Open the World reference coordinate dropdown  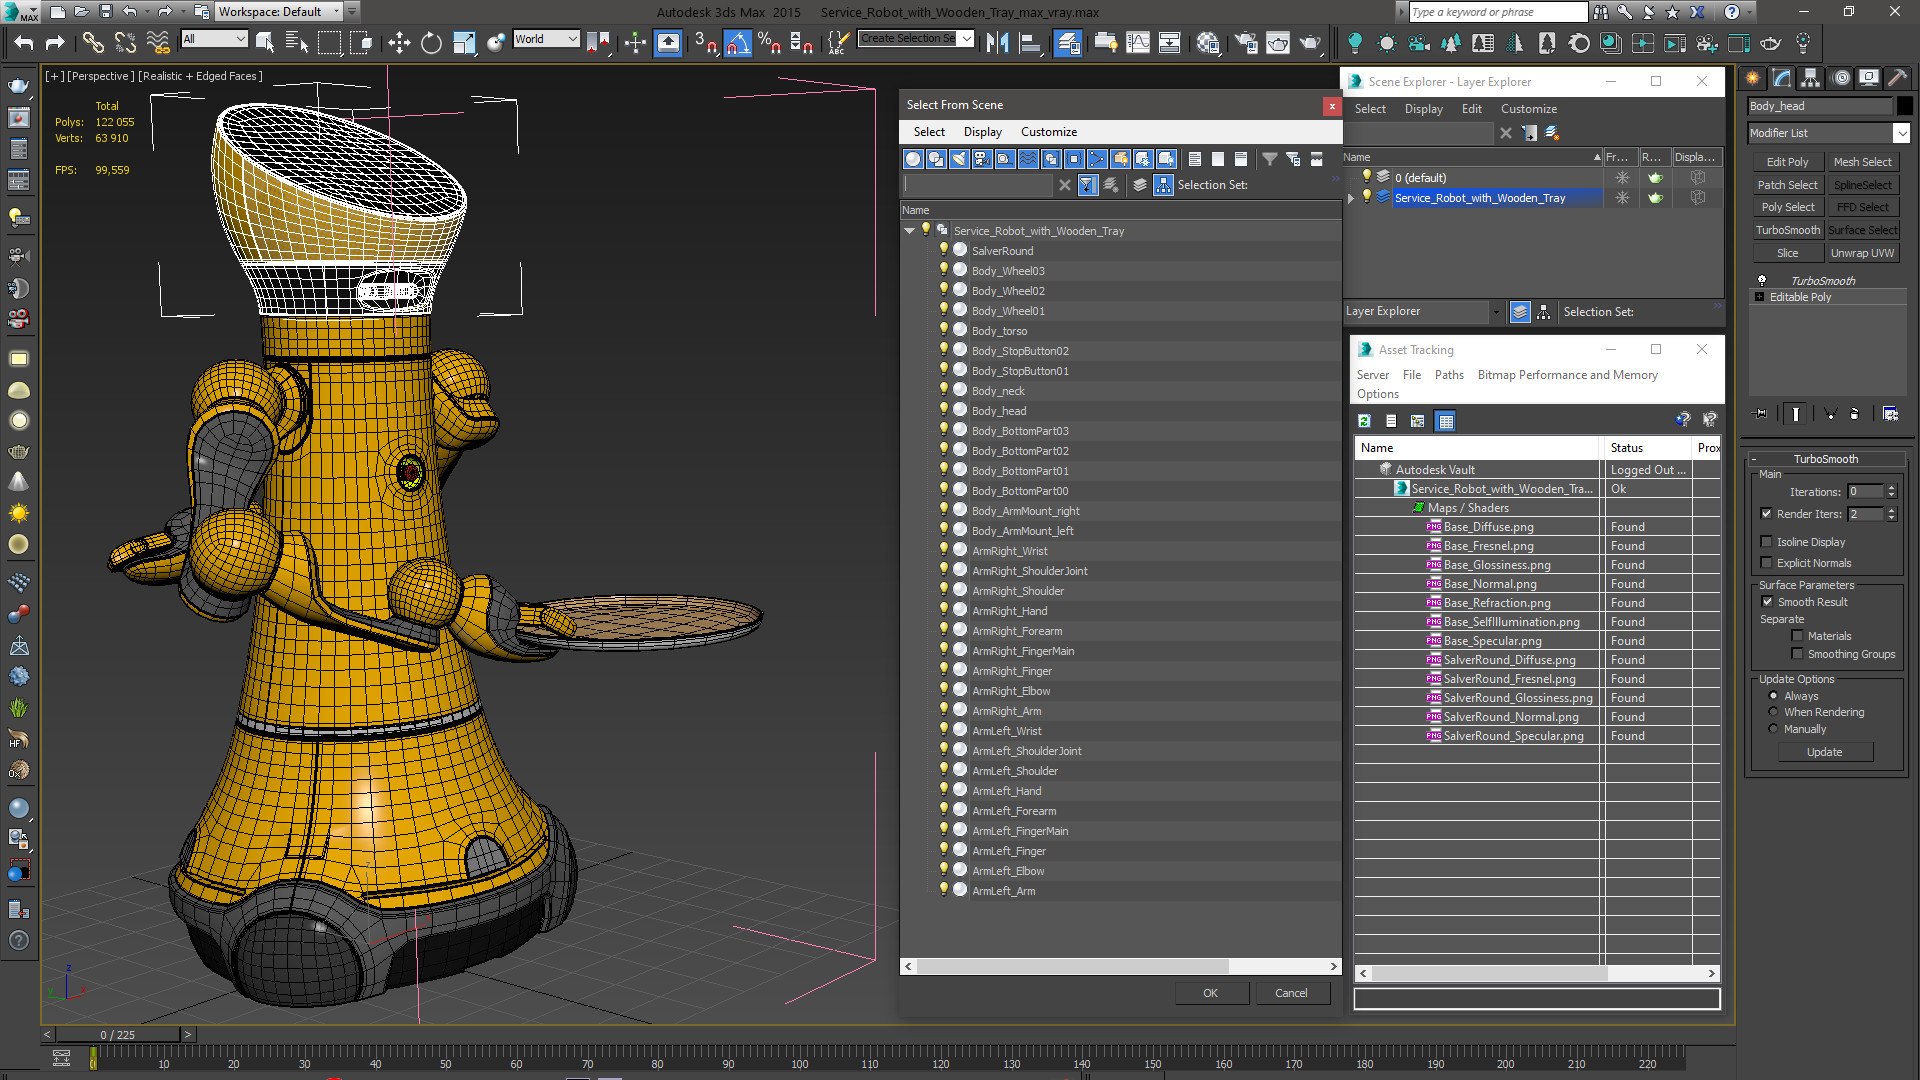tap(546, 39)
